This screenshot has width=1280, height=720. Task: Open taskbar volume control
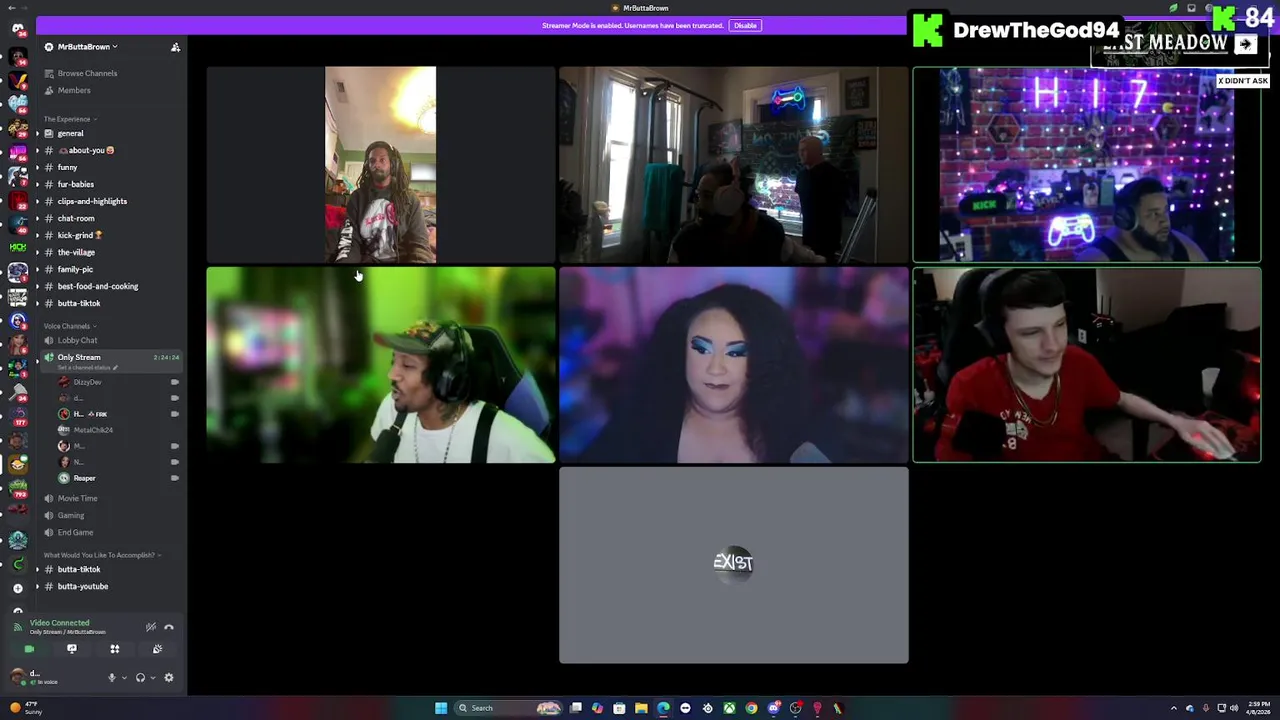1234,708
